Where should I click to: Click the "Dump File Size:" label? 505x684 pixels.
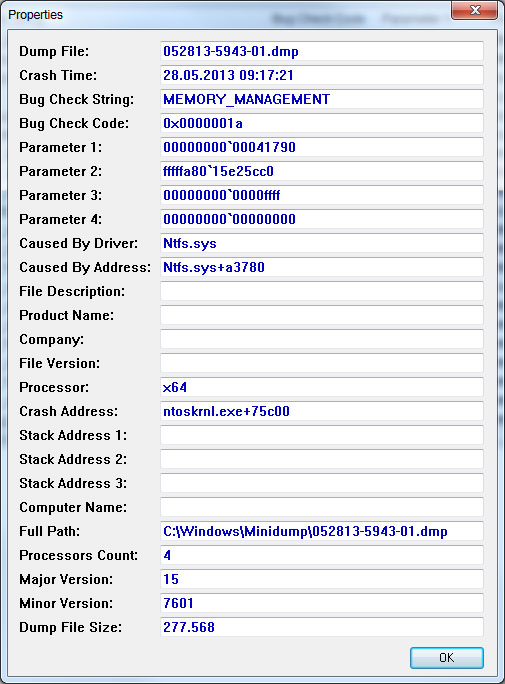71,627
